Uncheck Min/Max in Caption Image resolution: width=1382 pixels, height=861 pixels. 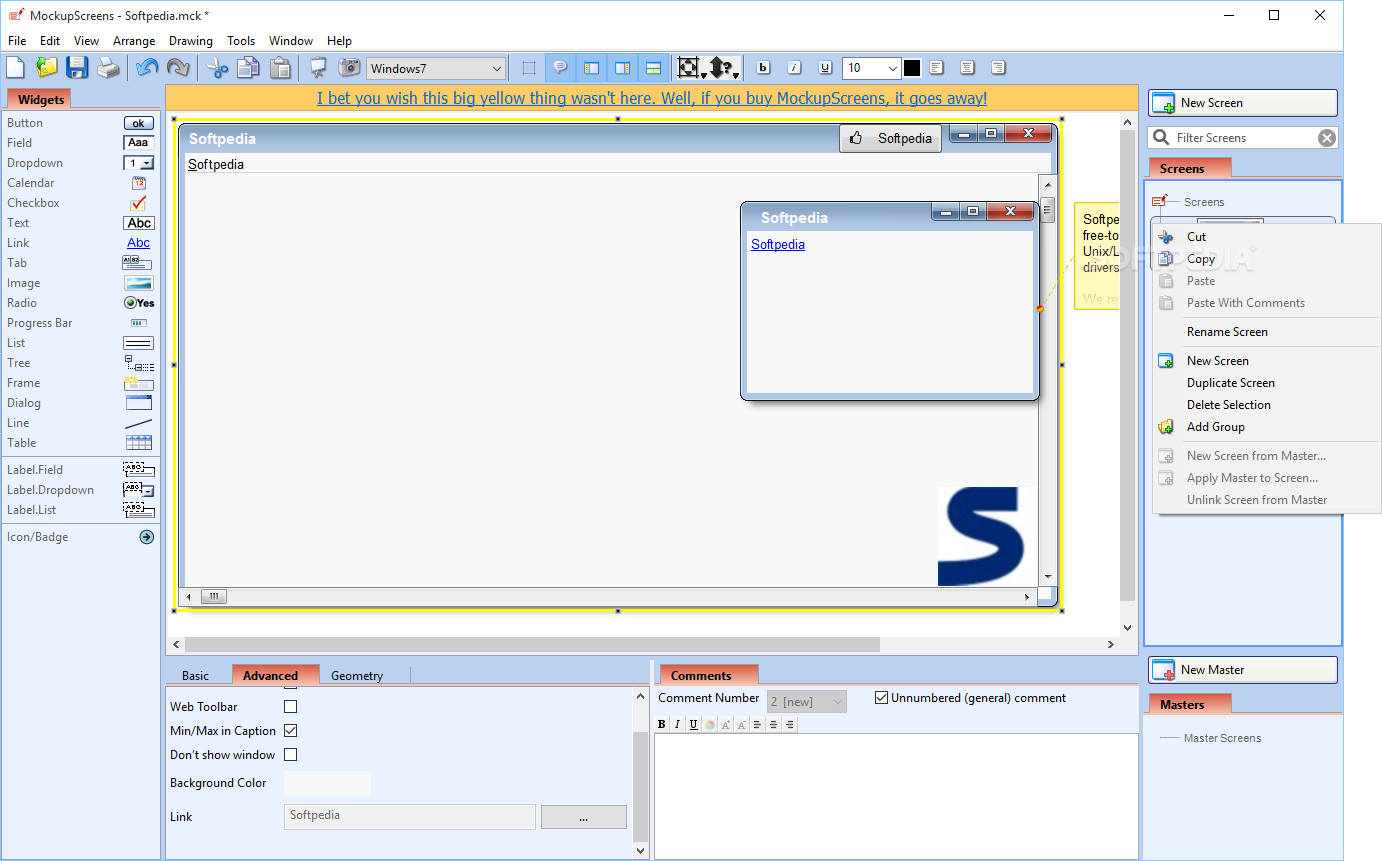tap(291, 731)
